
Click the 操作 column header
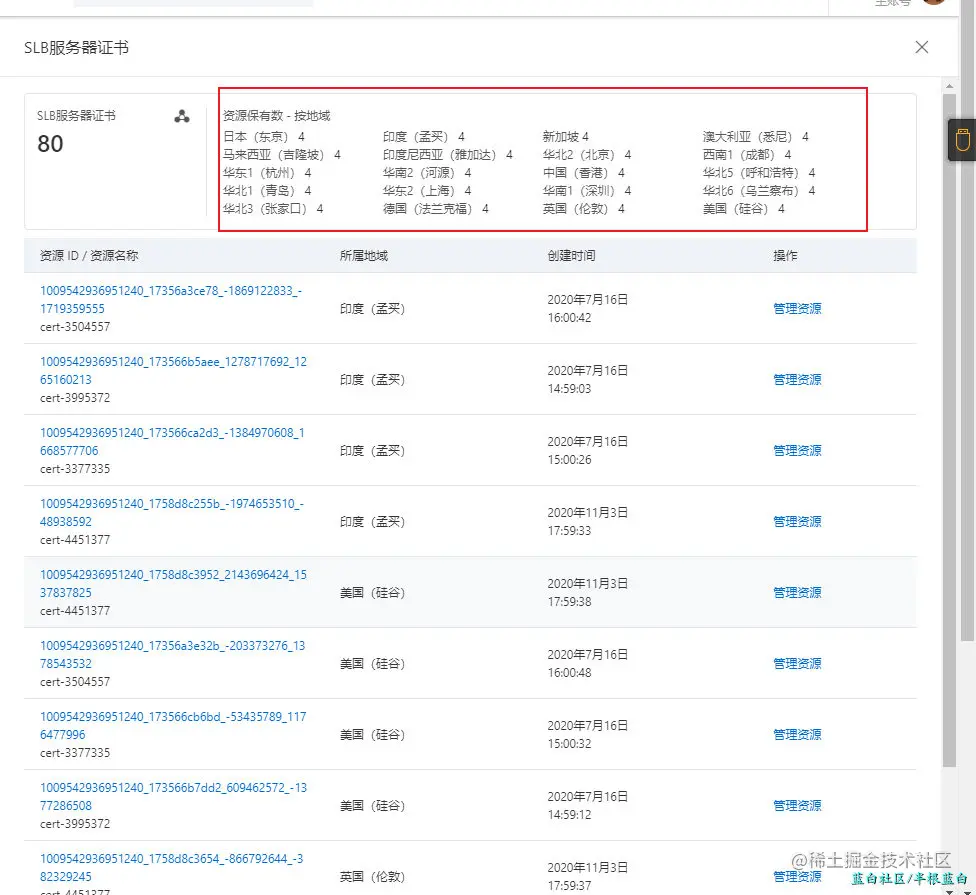(x=785, y=255)
